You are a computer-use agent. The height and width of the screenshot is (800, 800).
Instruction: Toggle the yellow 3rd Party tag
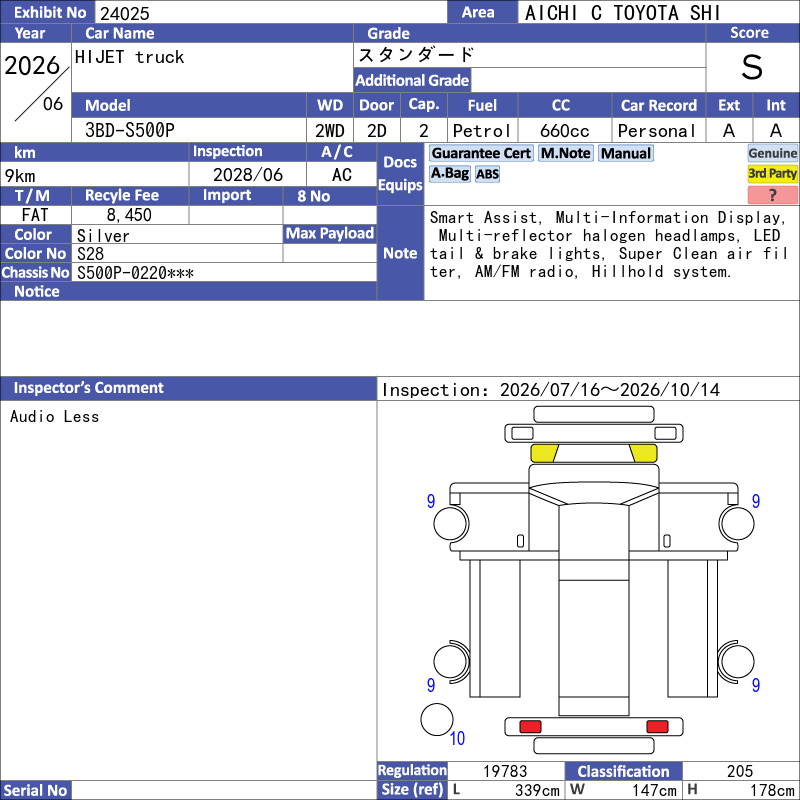772,174
